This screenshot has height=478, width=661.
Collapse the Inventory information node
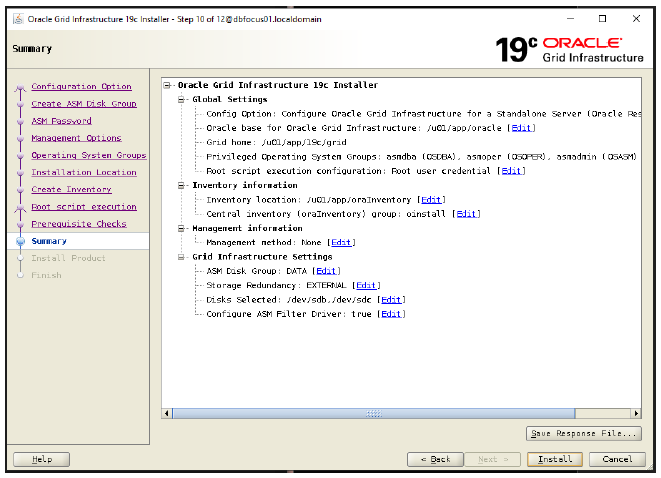point(181,185)
